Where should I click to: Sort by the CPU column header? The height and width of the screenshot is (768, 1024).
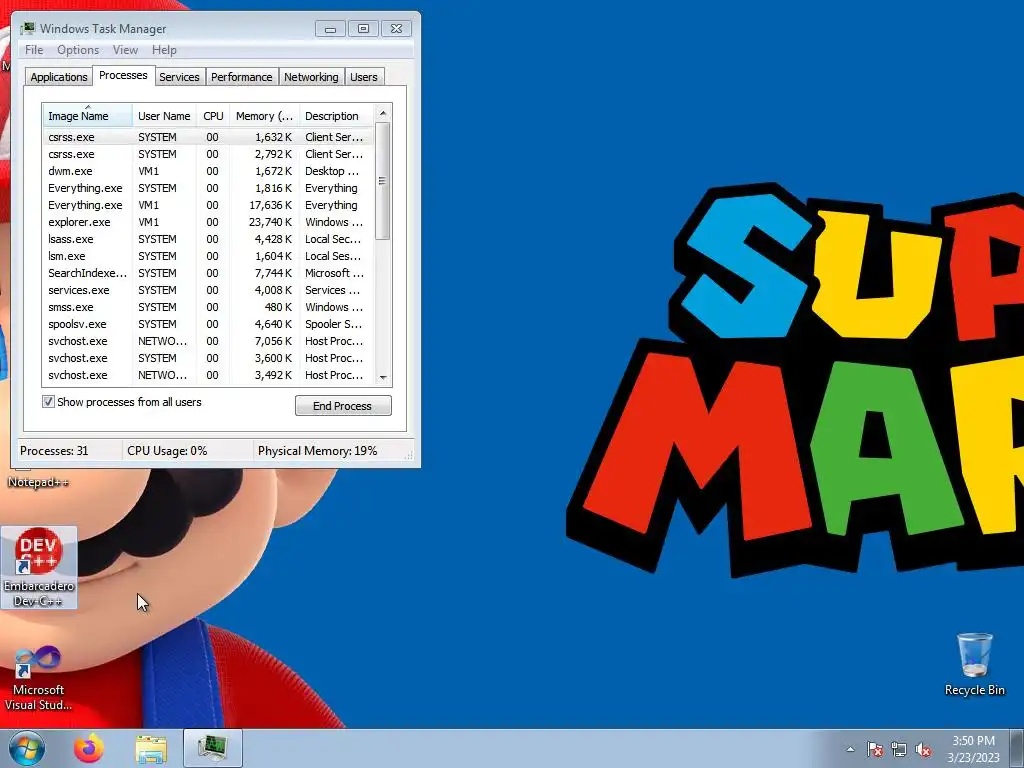coord(213,116)
